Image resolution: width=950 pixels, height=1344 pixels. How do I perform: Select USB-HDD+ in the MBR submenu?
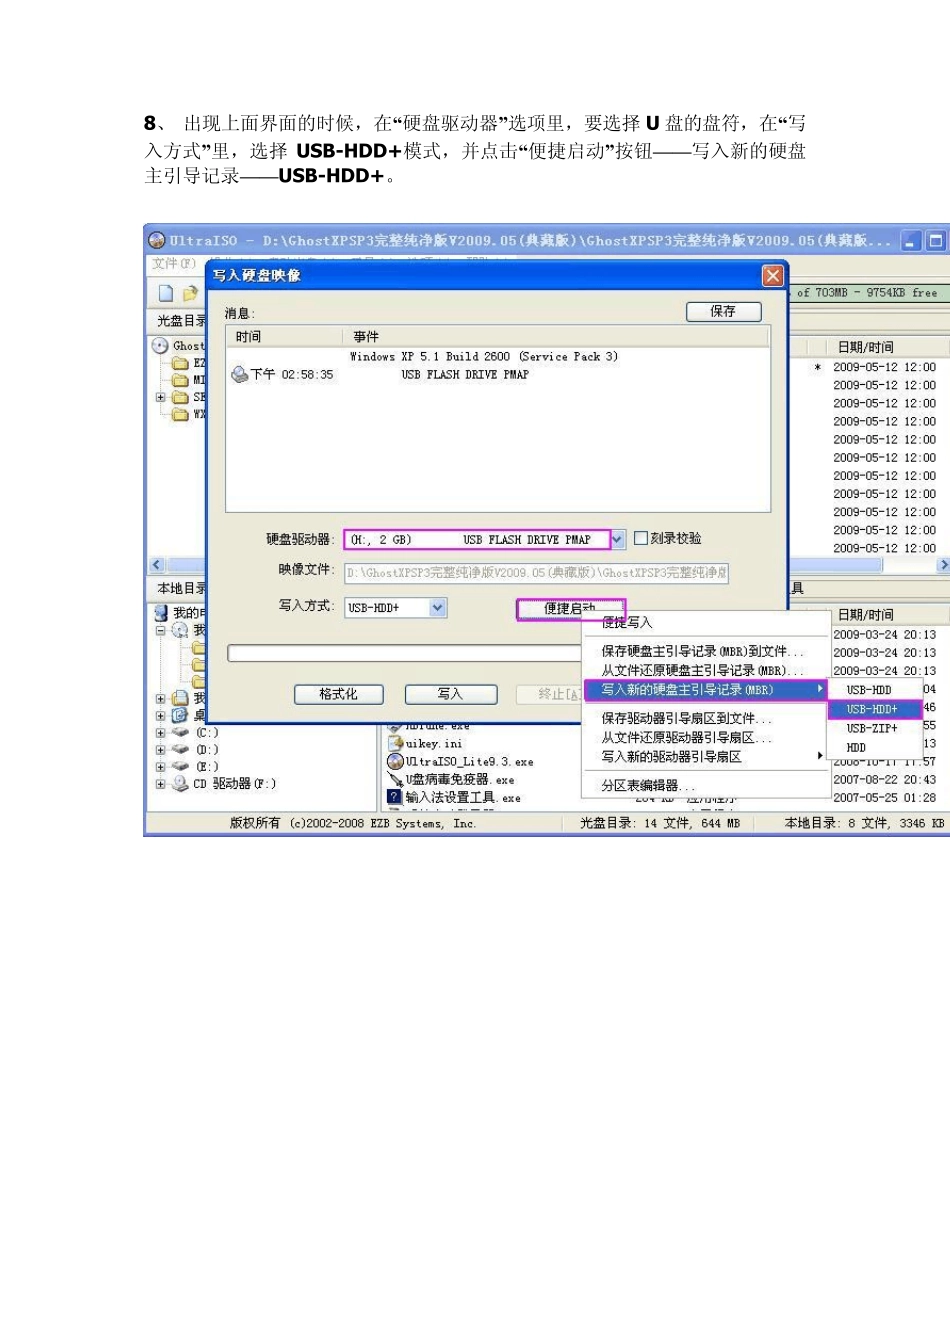pyautogui.click(x=875, y=709)
